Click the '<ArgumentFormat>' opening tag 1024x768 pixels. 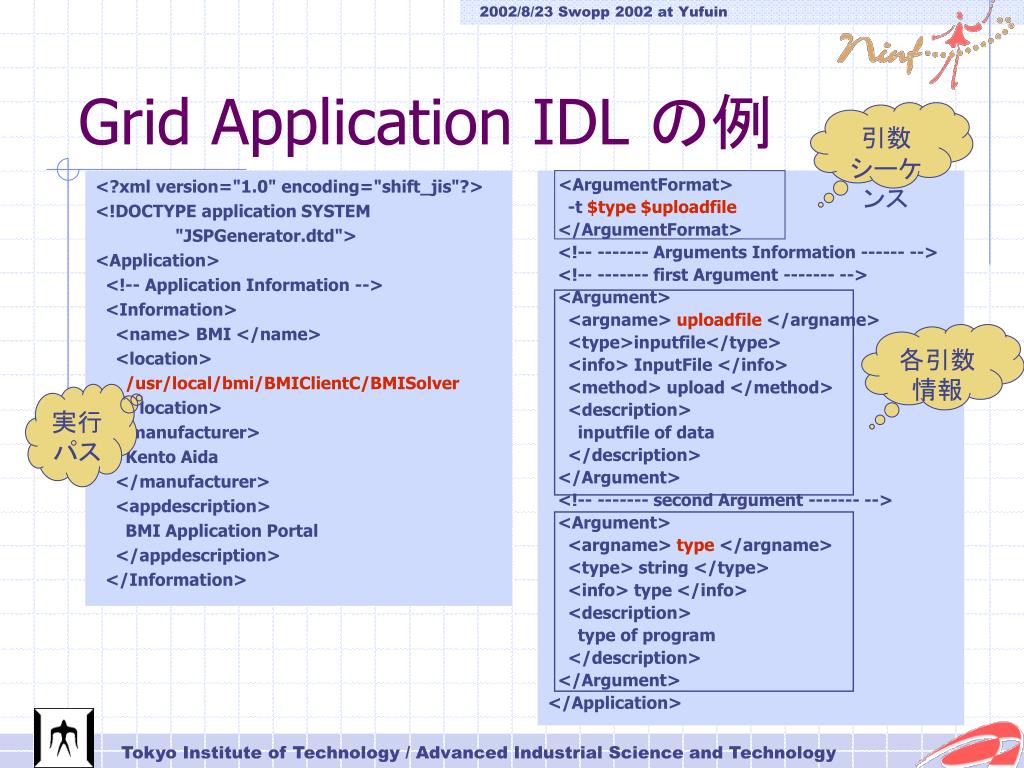(645, 185)
